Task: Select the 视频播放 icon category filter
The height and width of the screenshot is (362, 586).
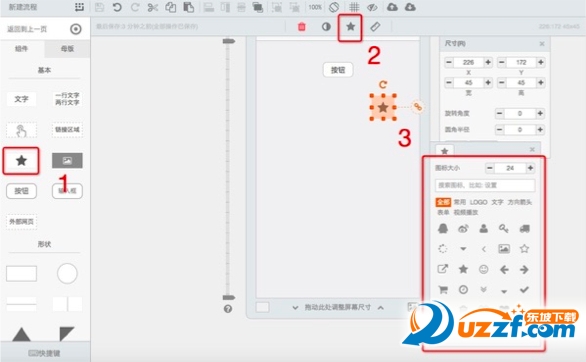Action: pyautogui.click(x=466, y=212)
